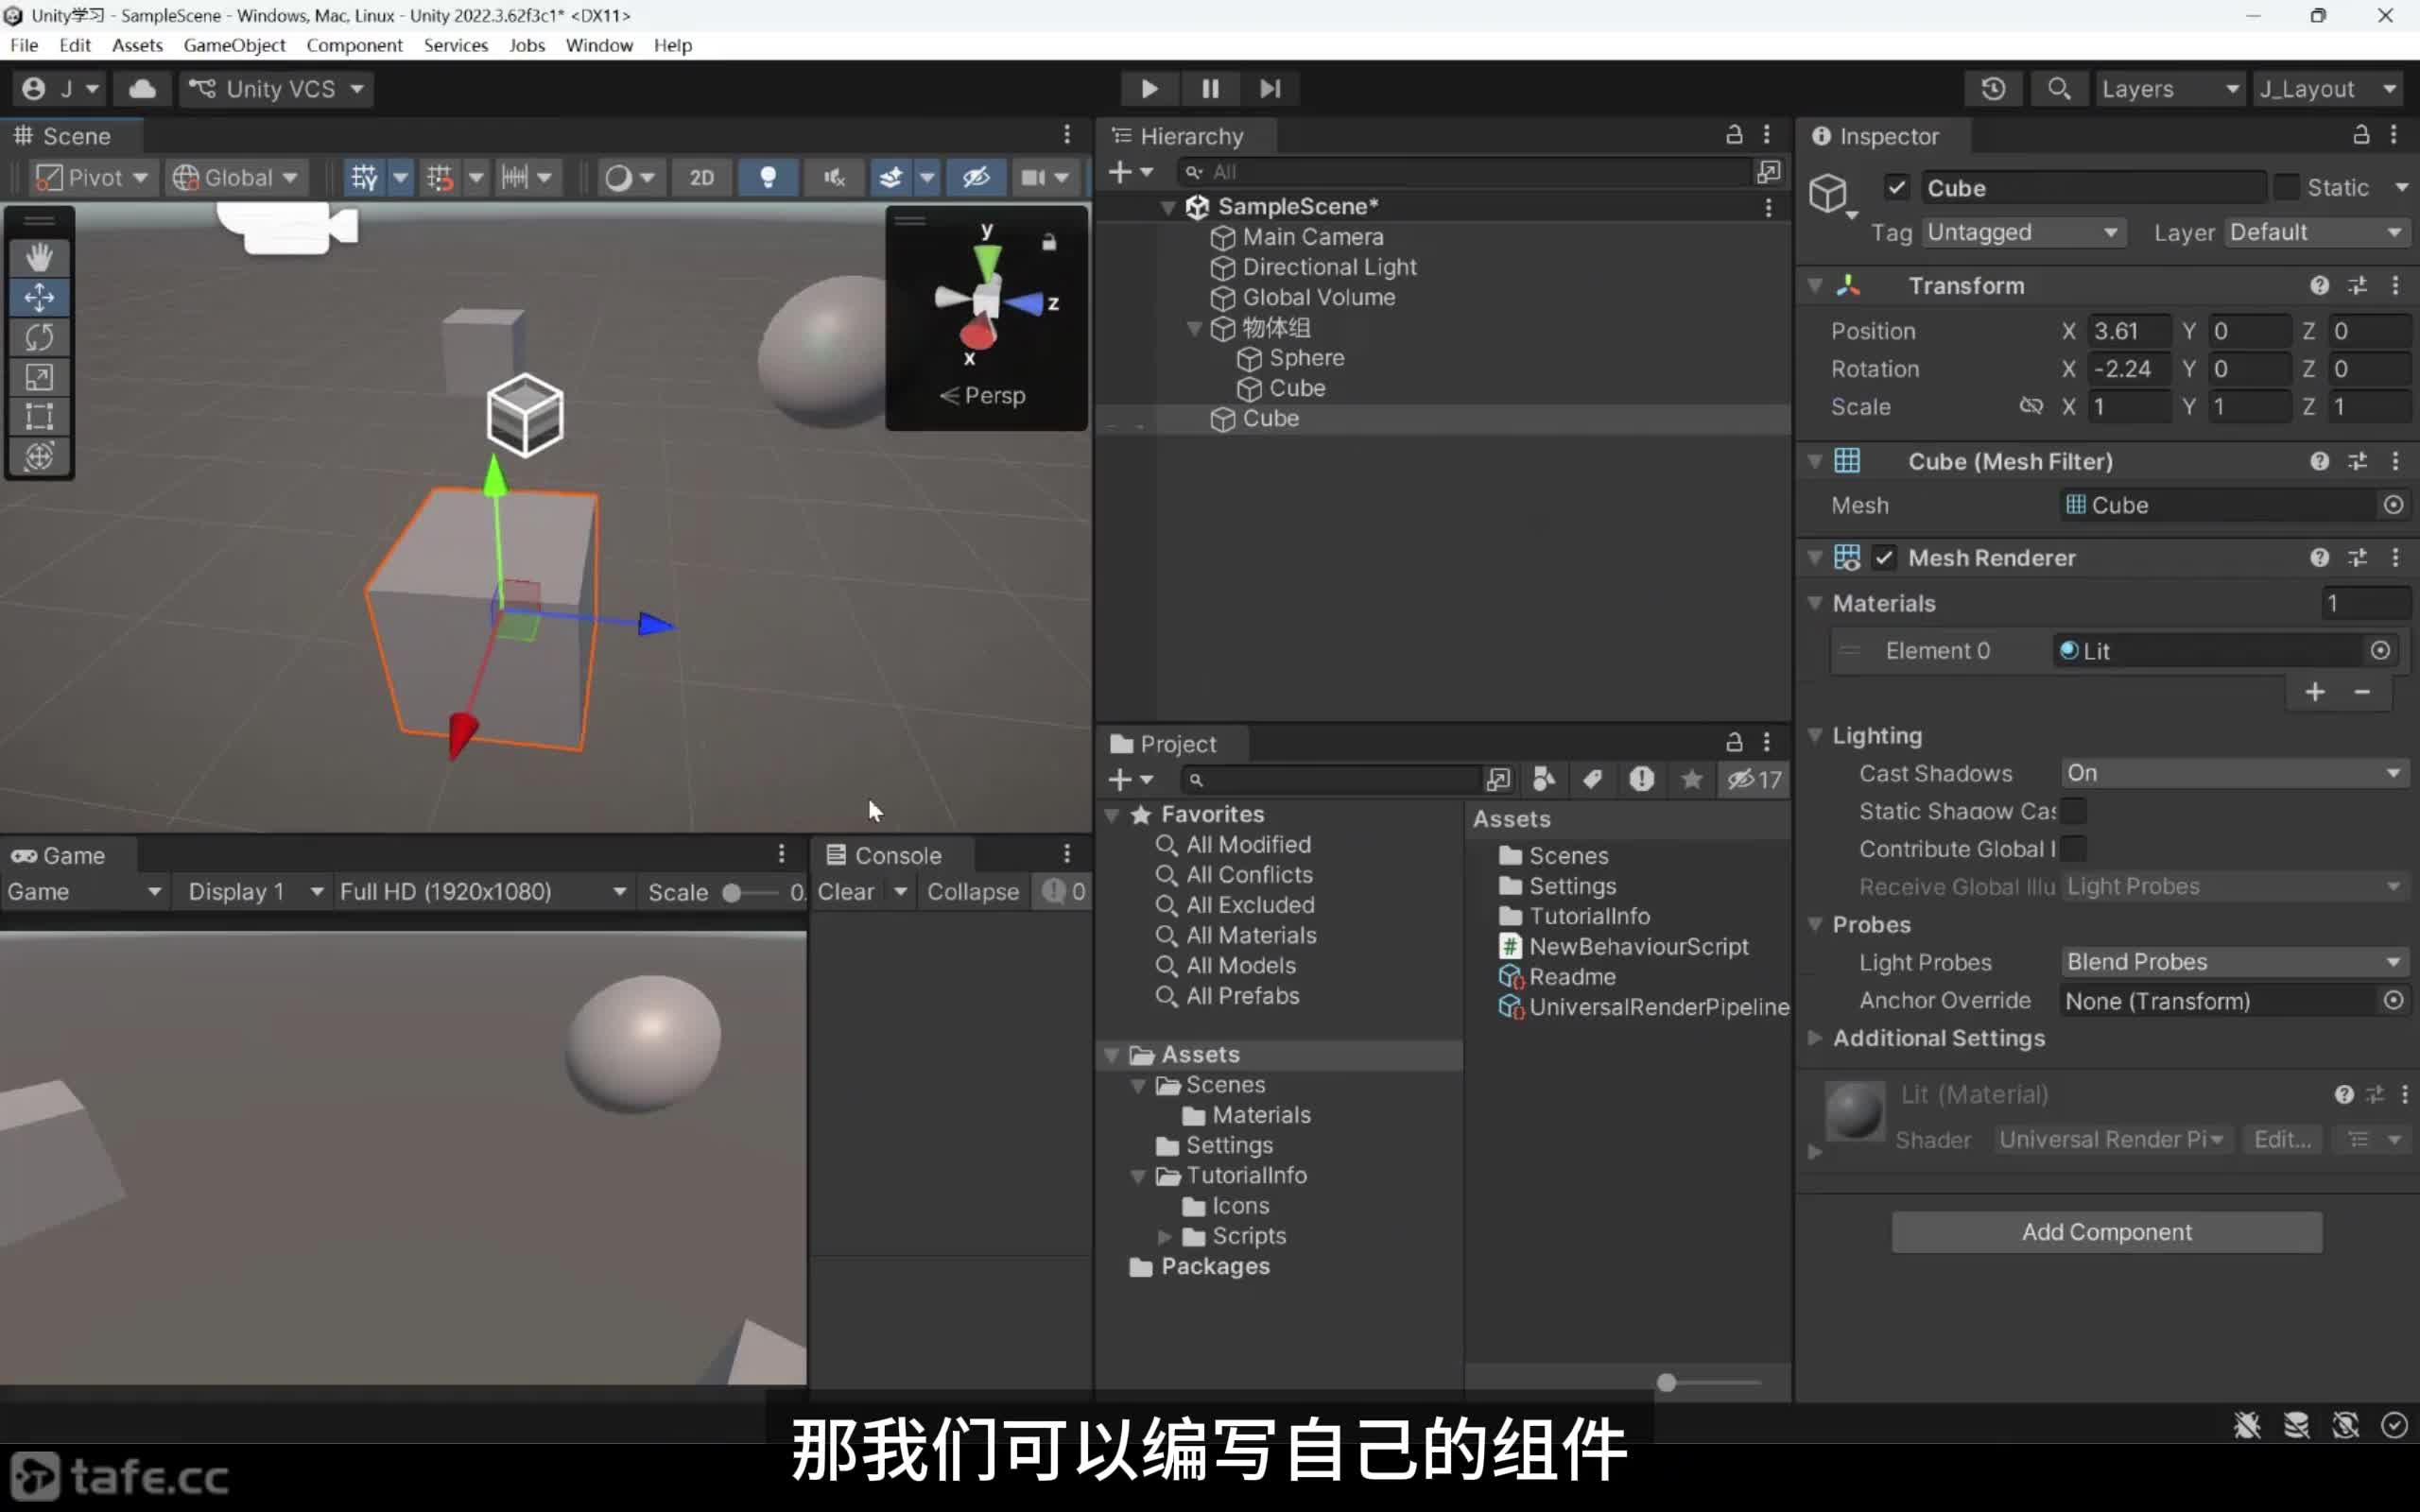Toggle Scene effects (skybox, fog)
Viewport: 2420px width, 1512px height.
pyautogui.click(x=890, y=178)
